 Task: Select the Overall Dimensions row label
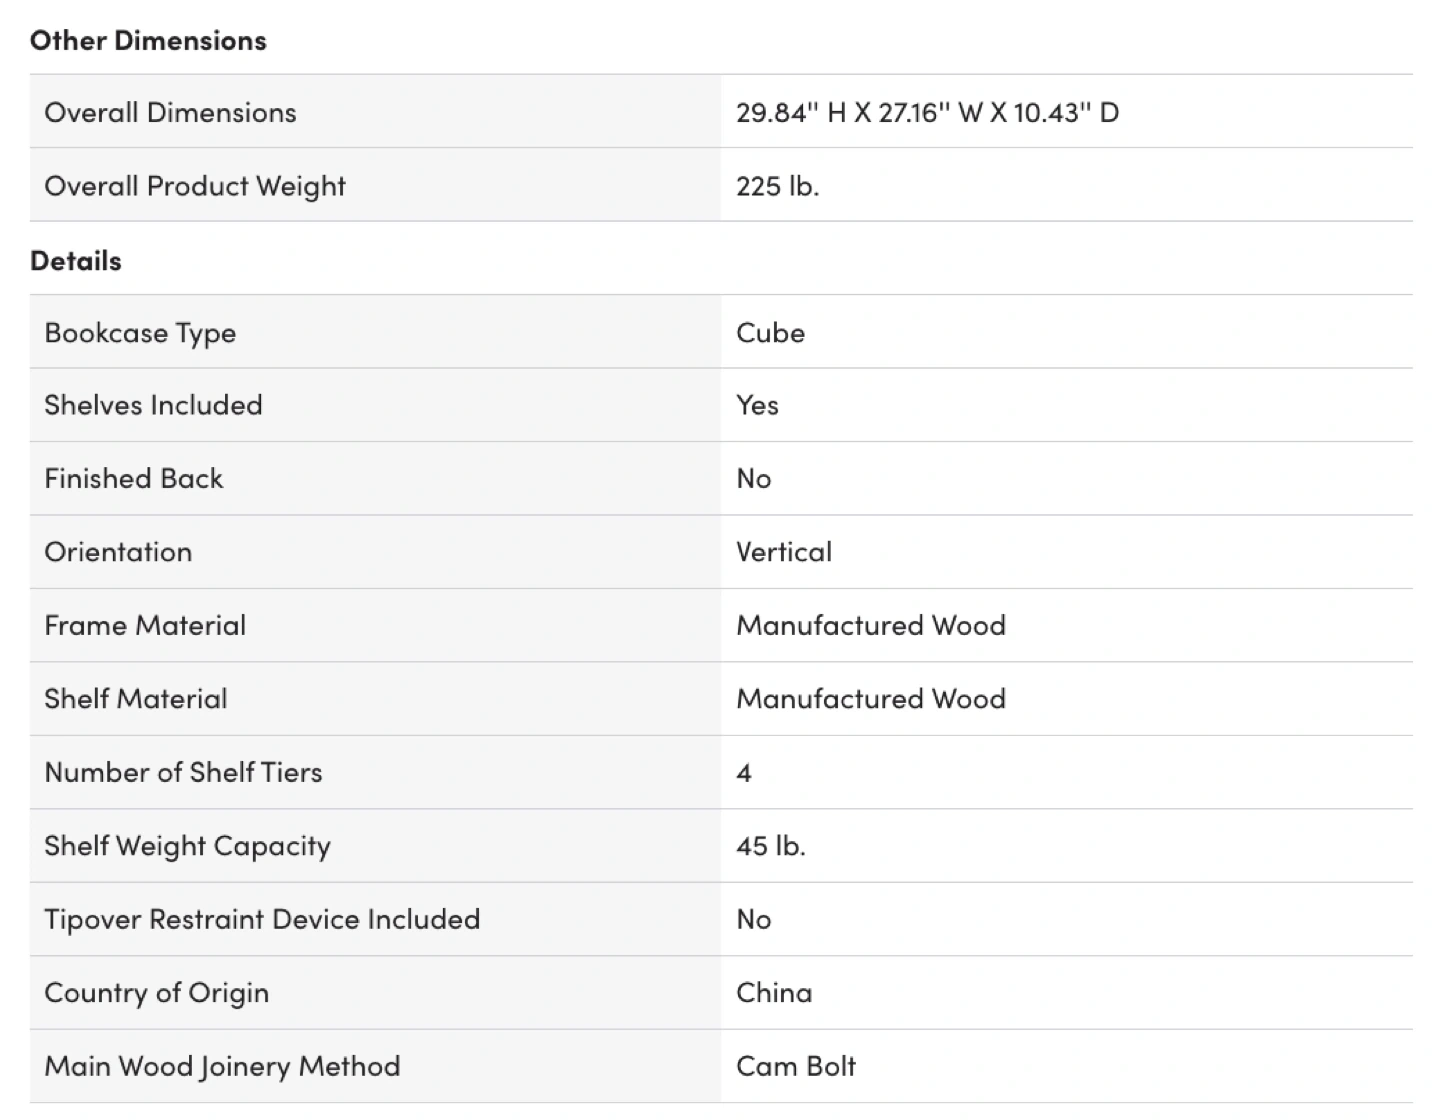170,112
